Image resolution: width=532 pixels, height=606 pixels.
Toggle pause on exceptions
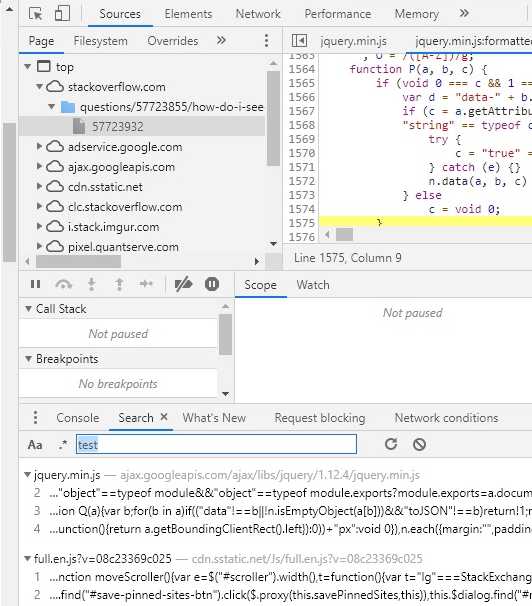click(x=212, y=284)
